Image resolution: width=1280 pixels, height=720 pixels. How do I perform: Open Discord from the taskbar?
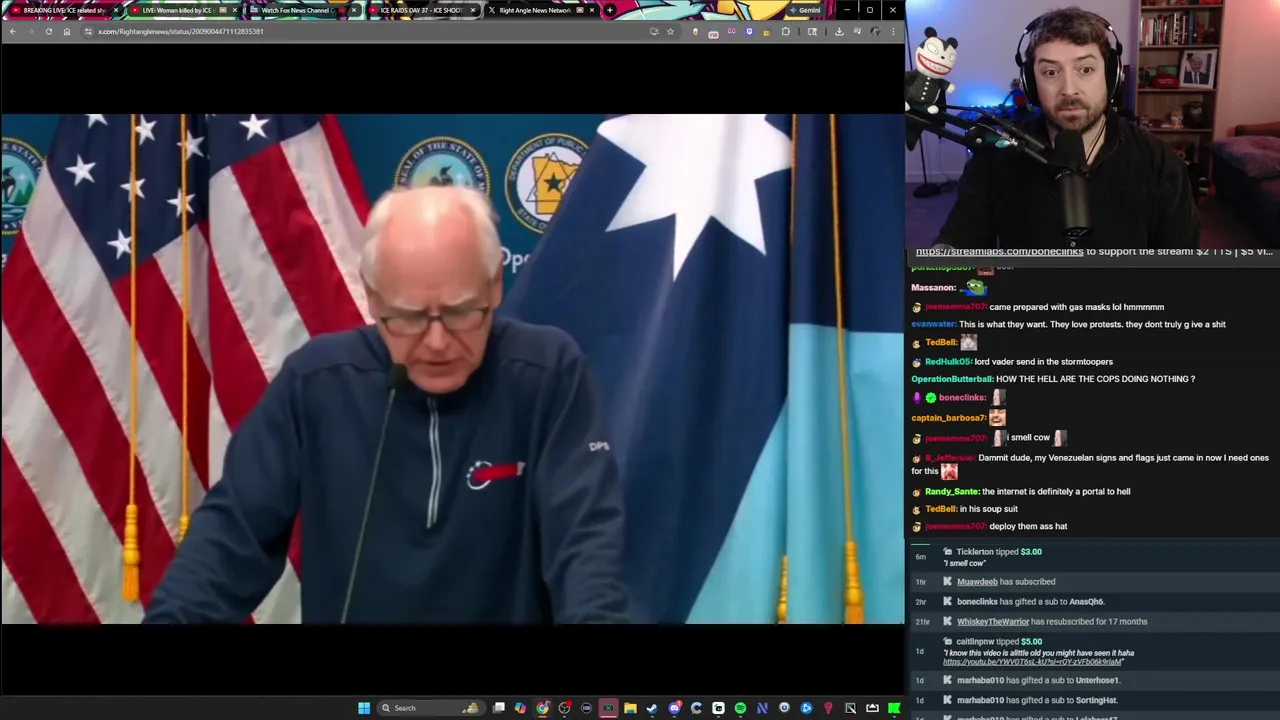[x=674, y=708]
